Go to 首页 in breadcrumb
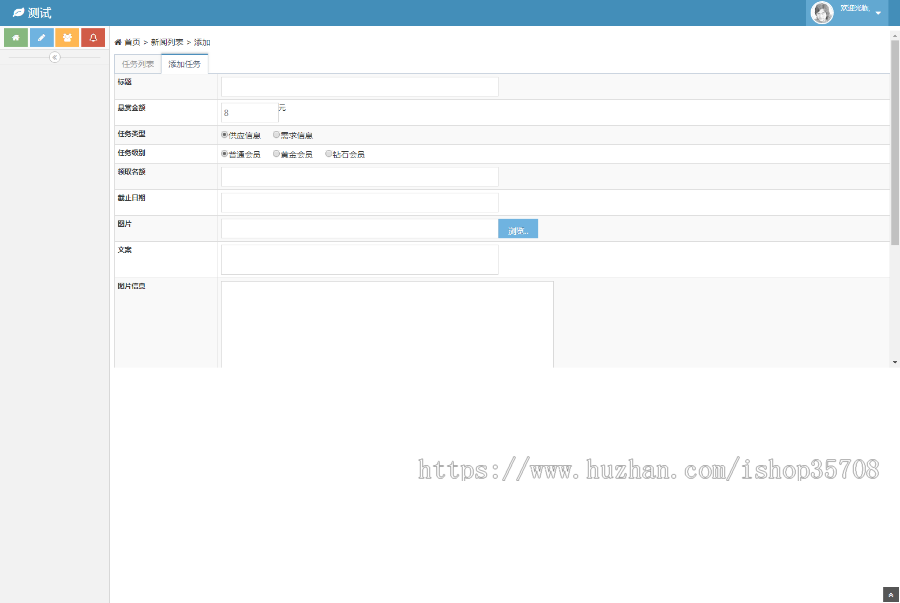This screenshot has width=900, height=603. tap(132, 42)
